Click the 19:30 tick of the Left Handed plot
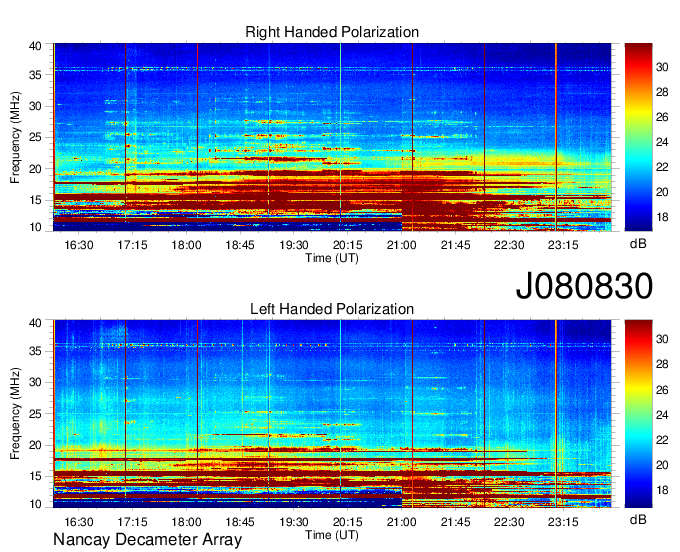Screen dimensions: 680x552 point(294,522)
